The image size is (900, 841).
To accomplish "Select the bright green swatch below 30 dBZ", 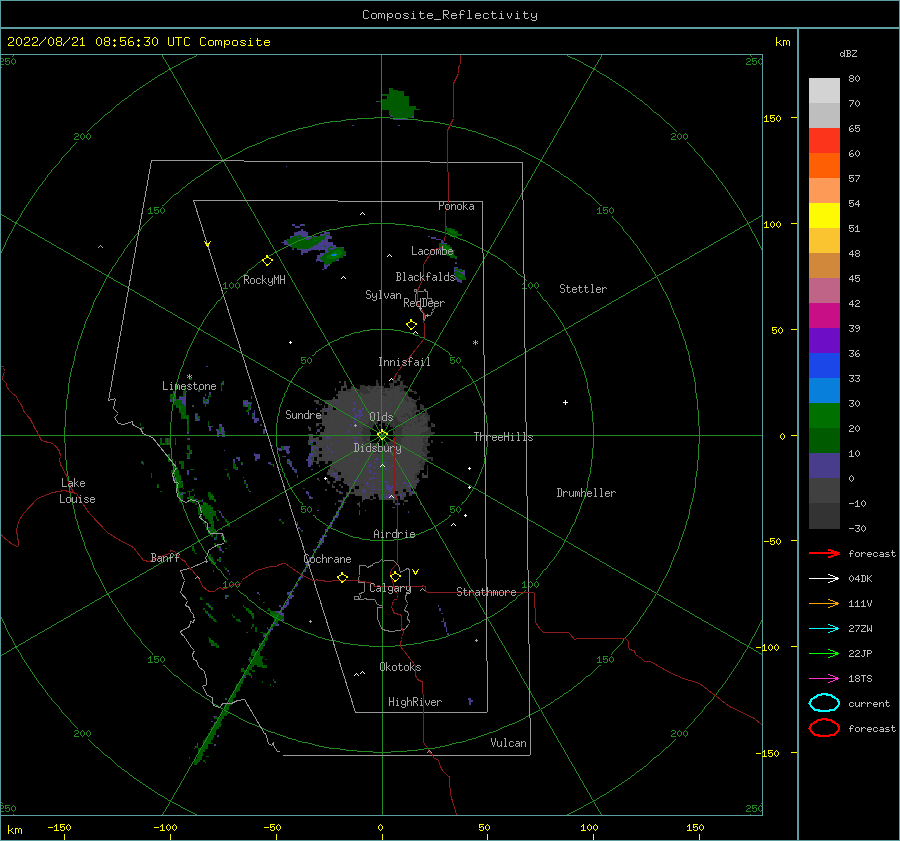I will coord(824,416).
